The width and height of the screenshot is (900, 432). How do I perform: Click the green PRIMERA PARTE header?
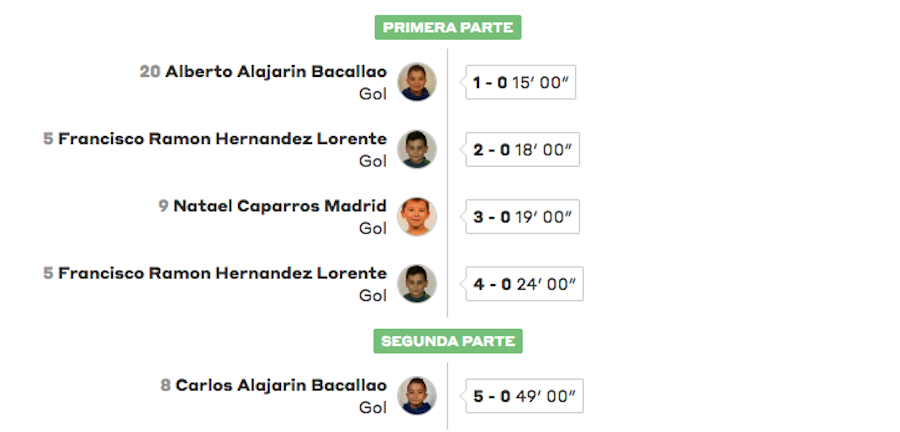pos(448,28)
